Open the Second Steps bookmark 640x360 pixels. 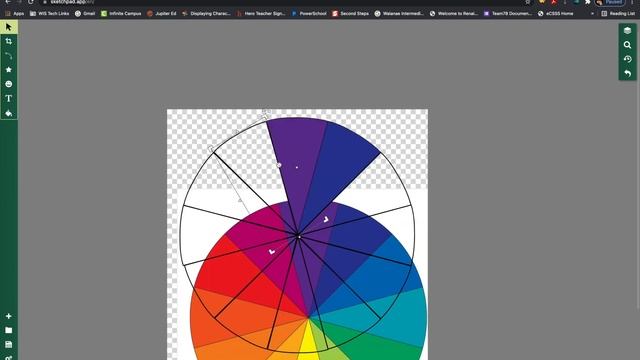[351, 13]
